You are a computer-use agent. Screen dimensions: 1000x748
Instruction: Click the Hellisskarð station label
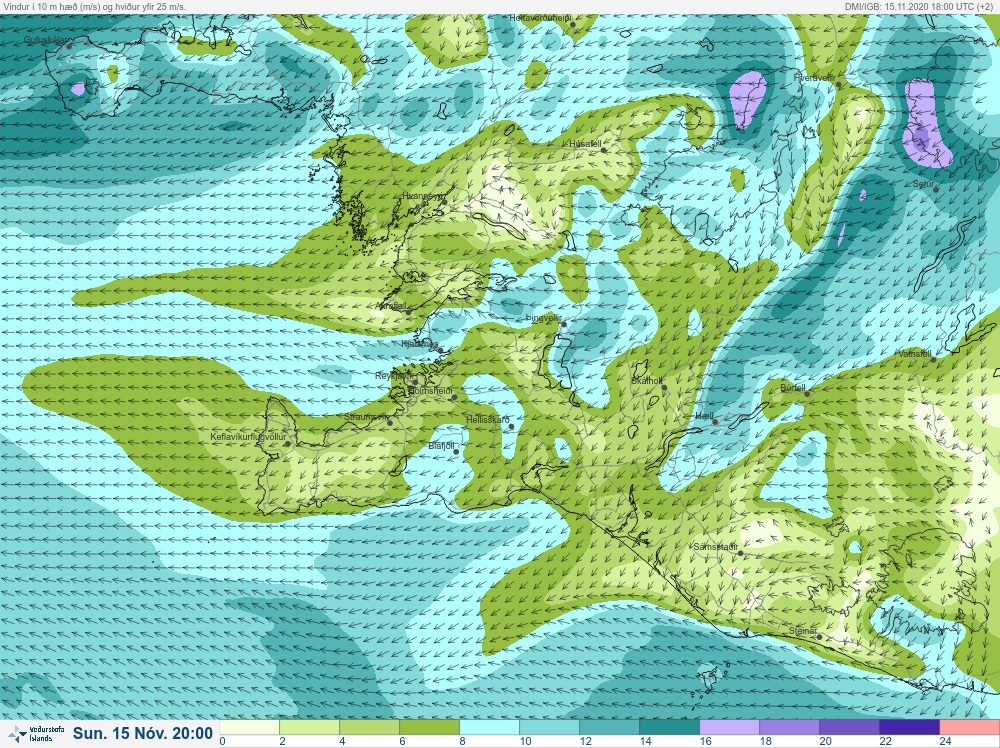[x=487, y=420]
